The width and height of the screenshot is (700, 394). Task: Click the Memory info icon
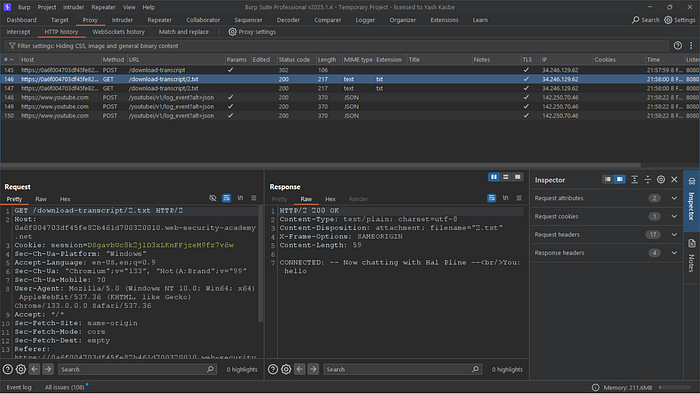coord(596,387)
